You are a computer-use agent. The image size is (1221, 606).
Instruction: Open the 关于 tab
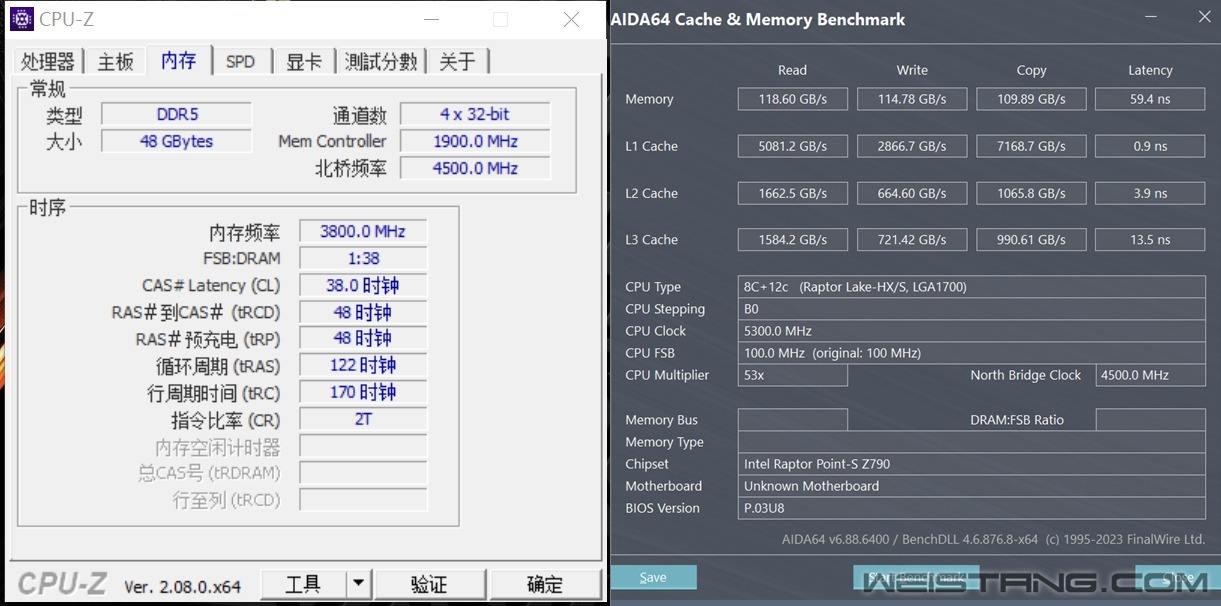click(x=458, y=61)
